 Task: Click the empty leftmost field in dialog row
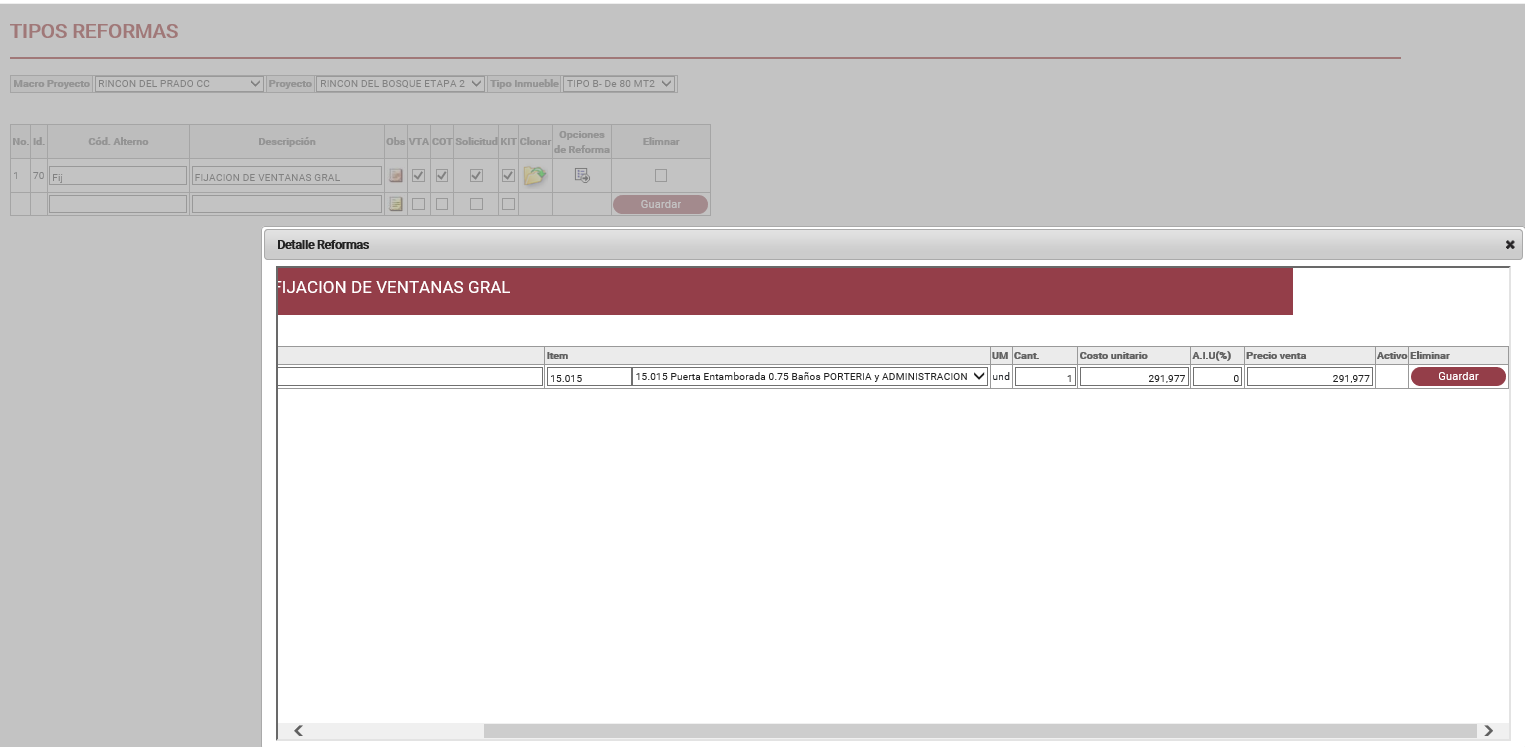410,377
